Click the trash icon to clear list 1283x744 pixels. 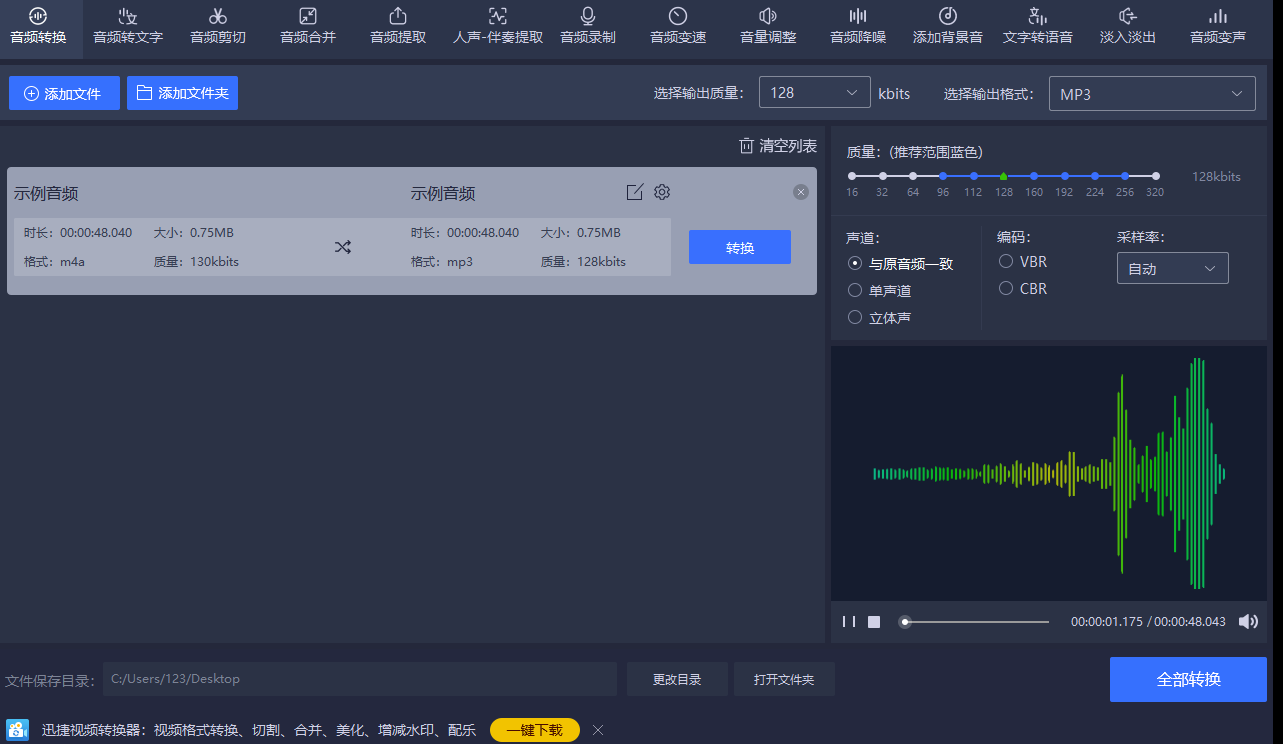click(x=746, y=146)
